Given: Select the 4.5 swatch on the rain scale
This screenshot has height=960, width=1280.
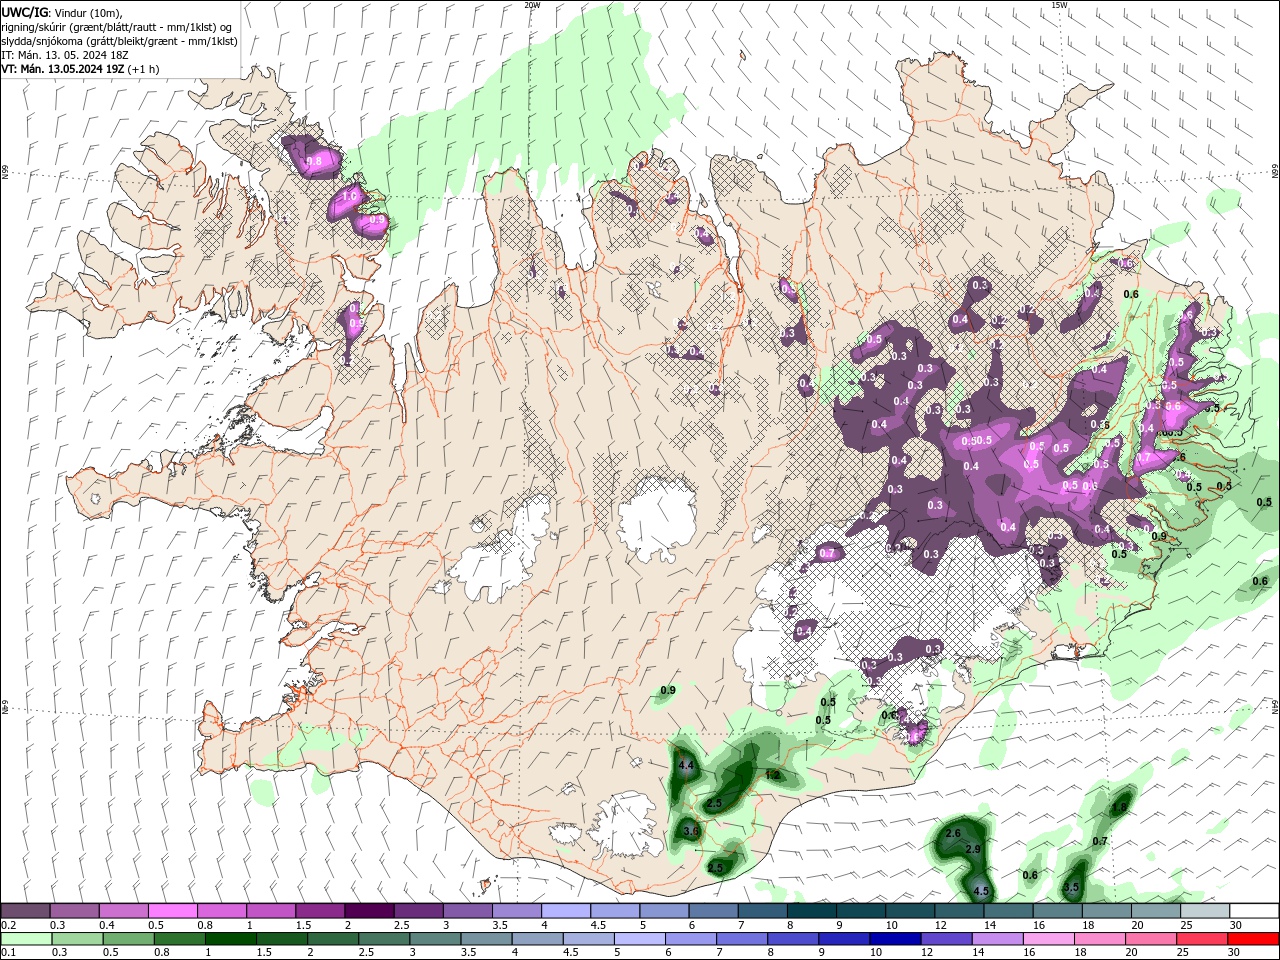Looking at the screenshot, I should tap(588, 939).
